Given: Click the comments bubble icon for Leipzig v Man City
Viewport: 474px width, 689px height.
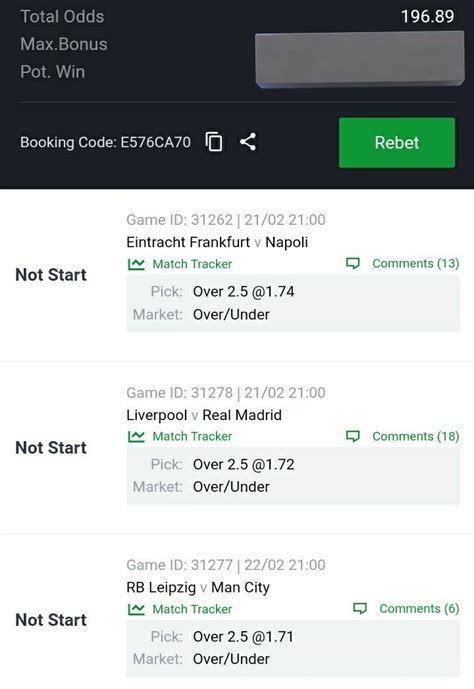Looking at the screenshot, I should point(360,609).
